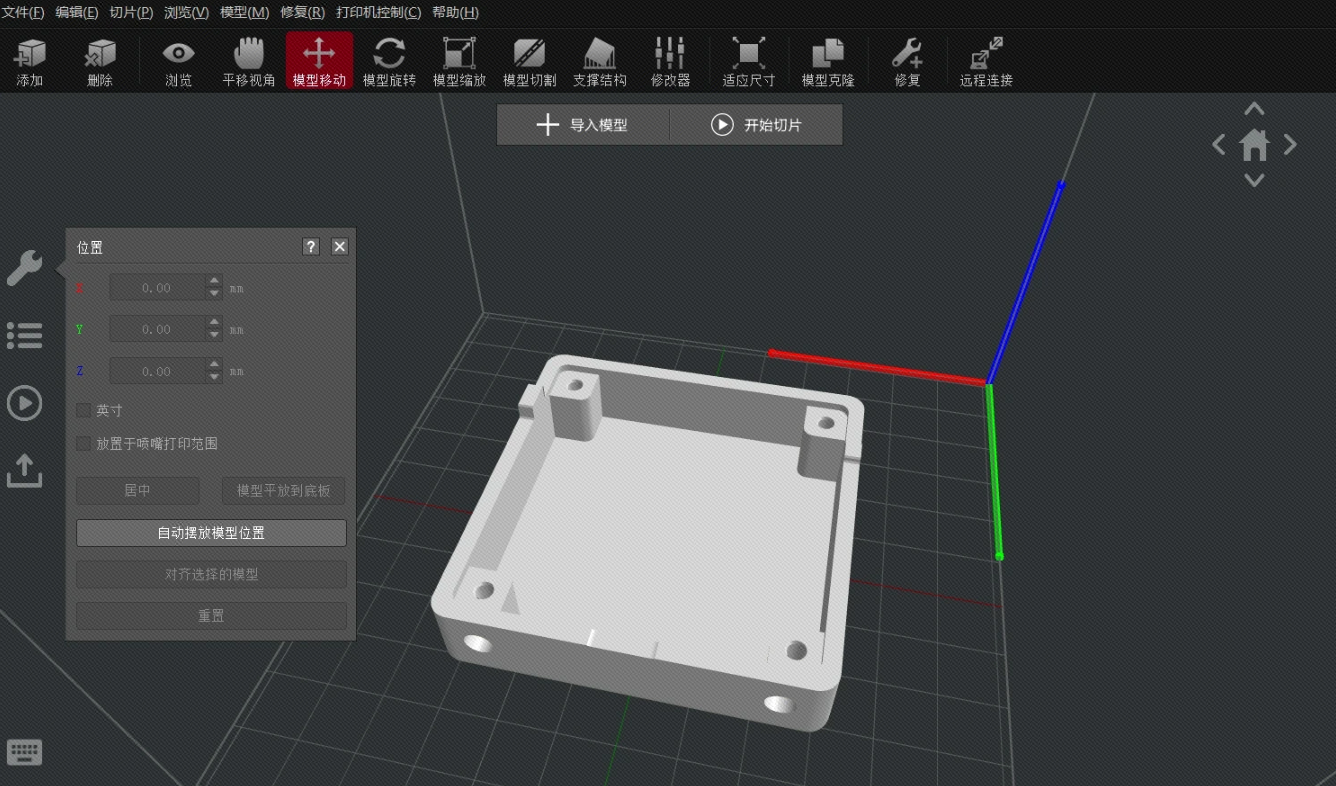This screenshot has width=1336, height=786.
Task: Increase X position with up arrow
Action: coord(214,281)
